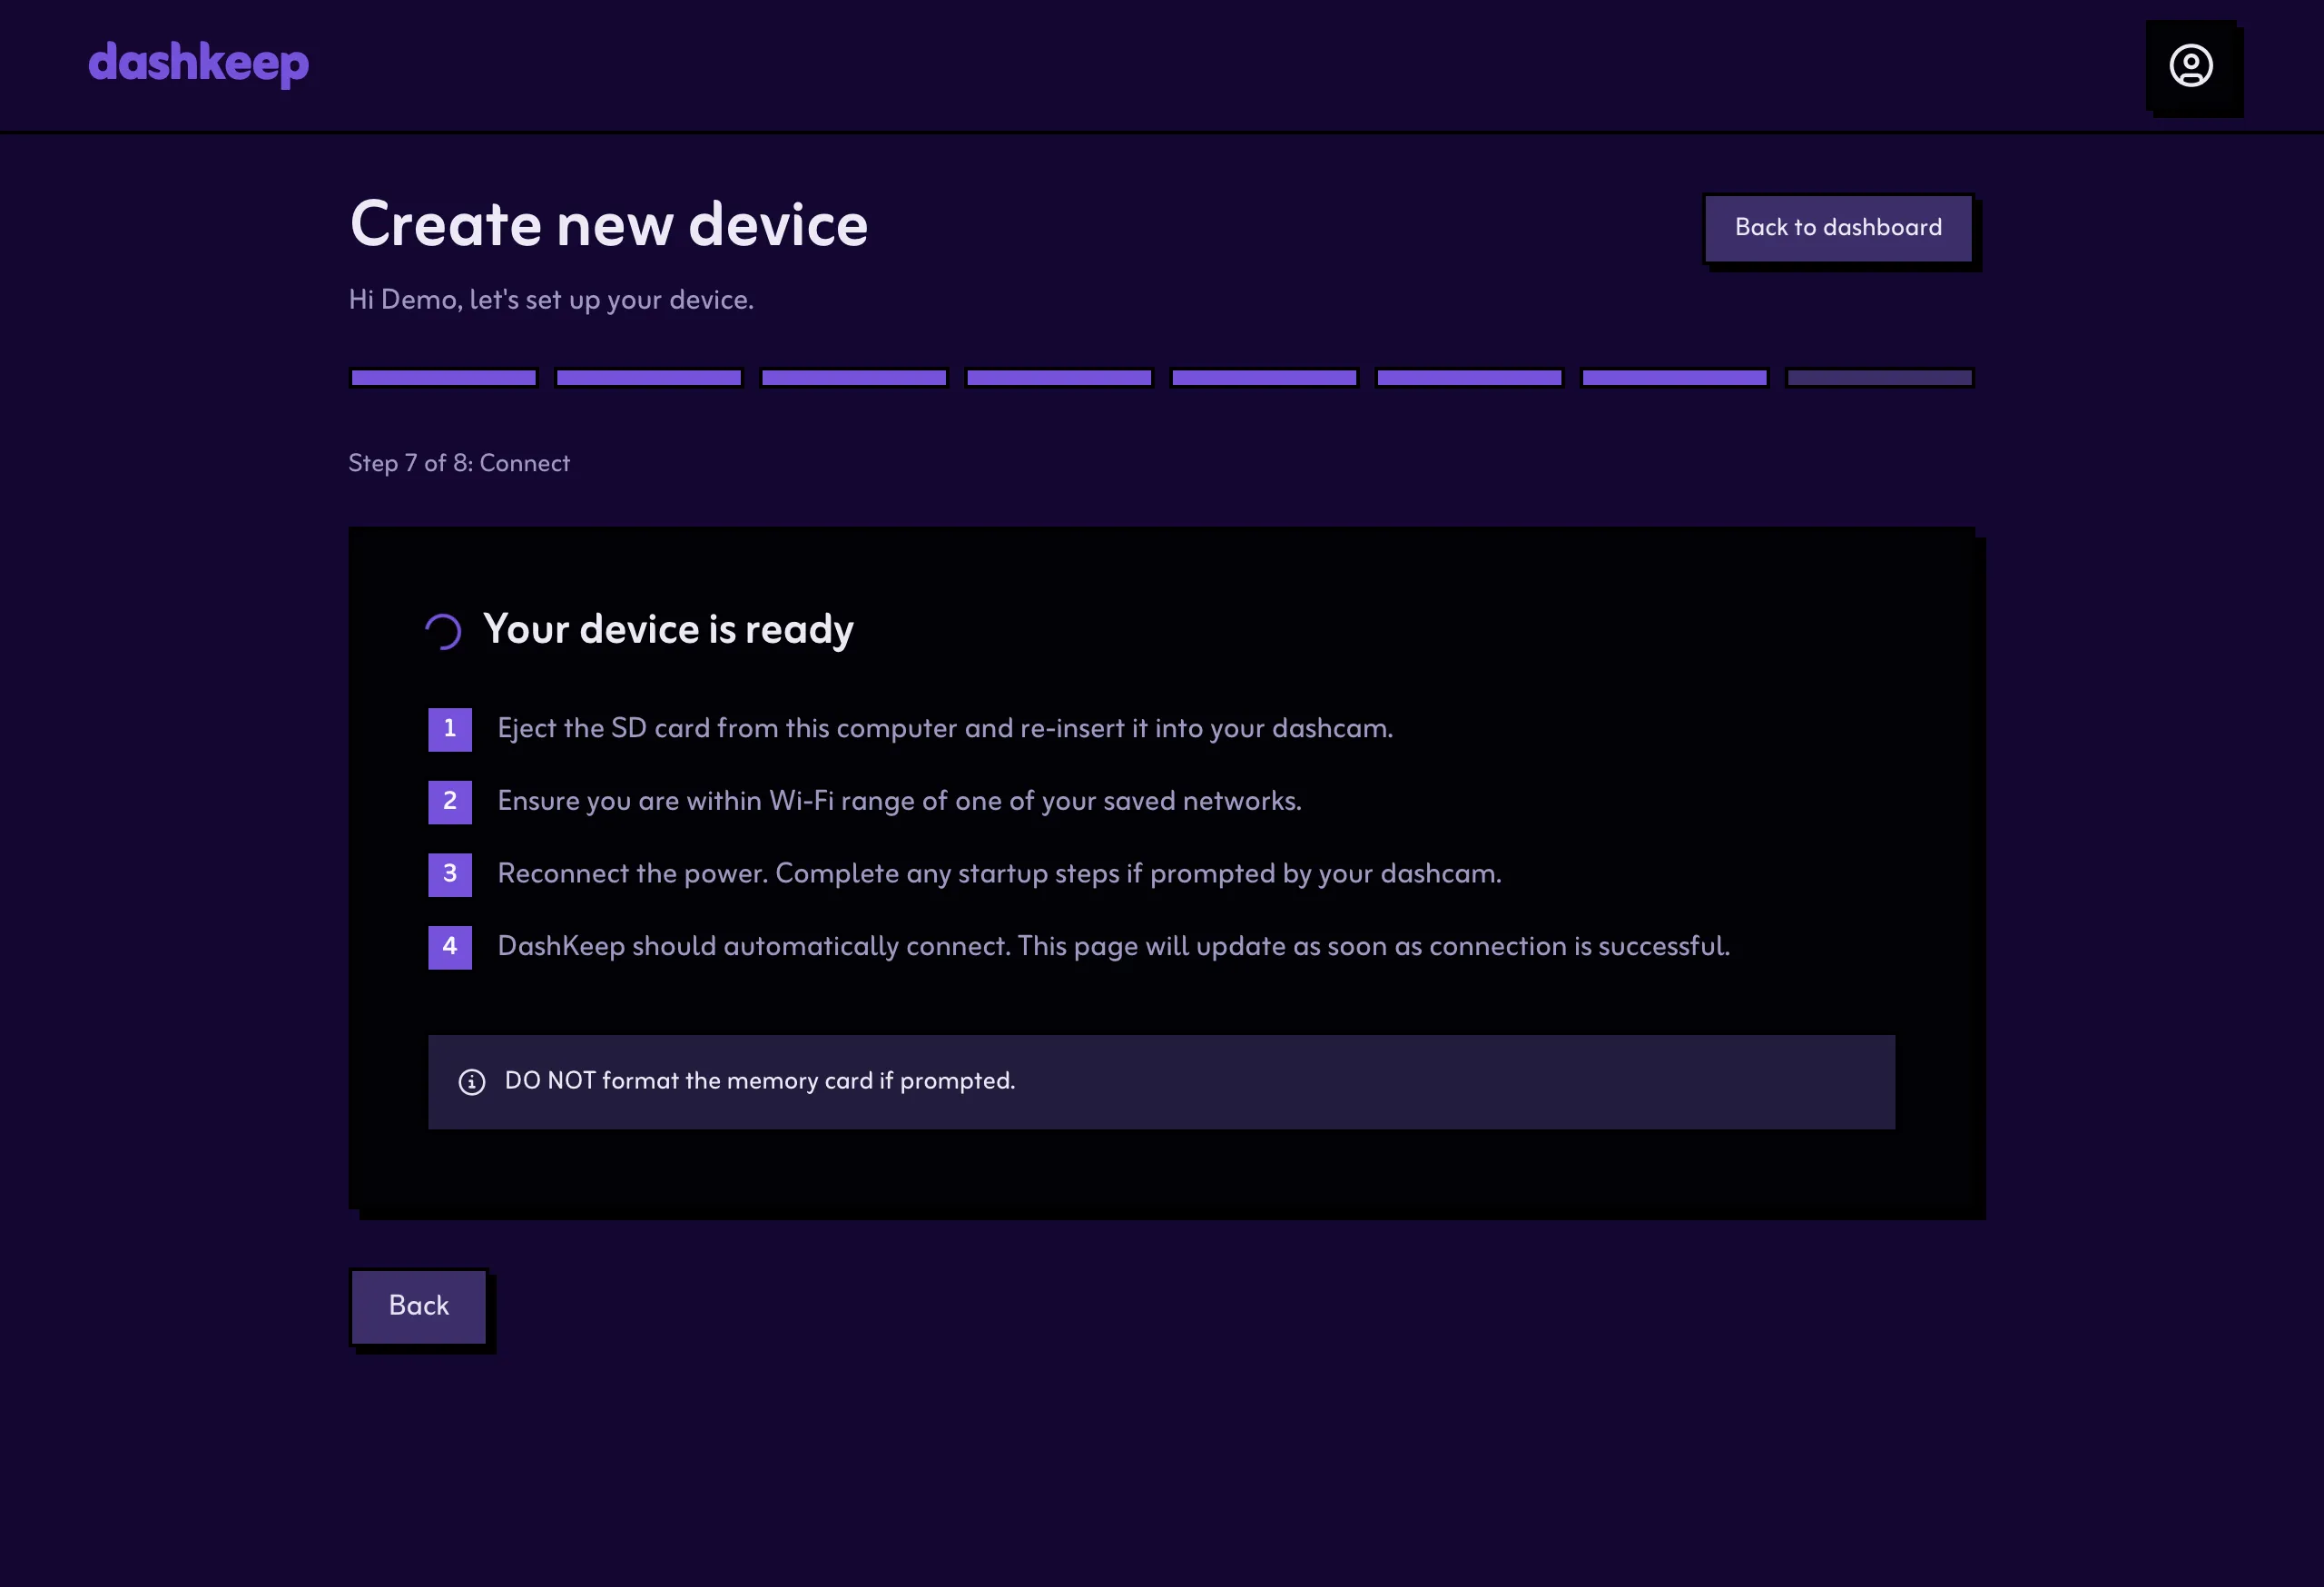The height and width of the screenshot is (1587, 2324).
Task: Select the sixth progress bar segment
Action: click(x=1469, y=378)
